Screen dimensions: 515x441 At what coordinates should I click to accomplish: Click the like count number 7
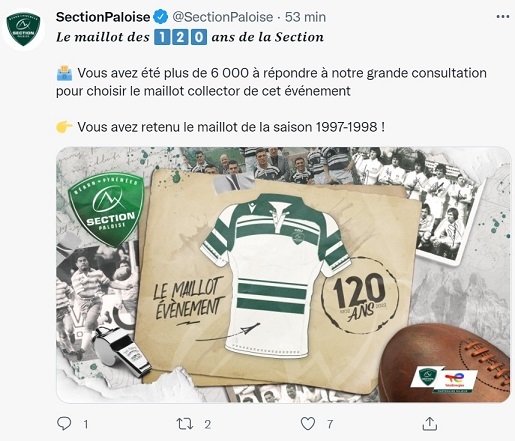(x=330, y=424)
